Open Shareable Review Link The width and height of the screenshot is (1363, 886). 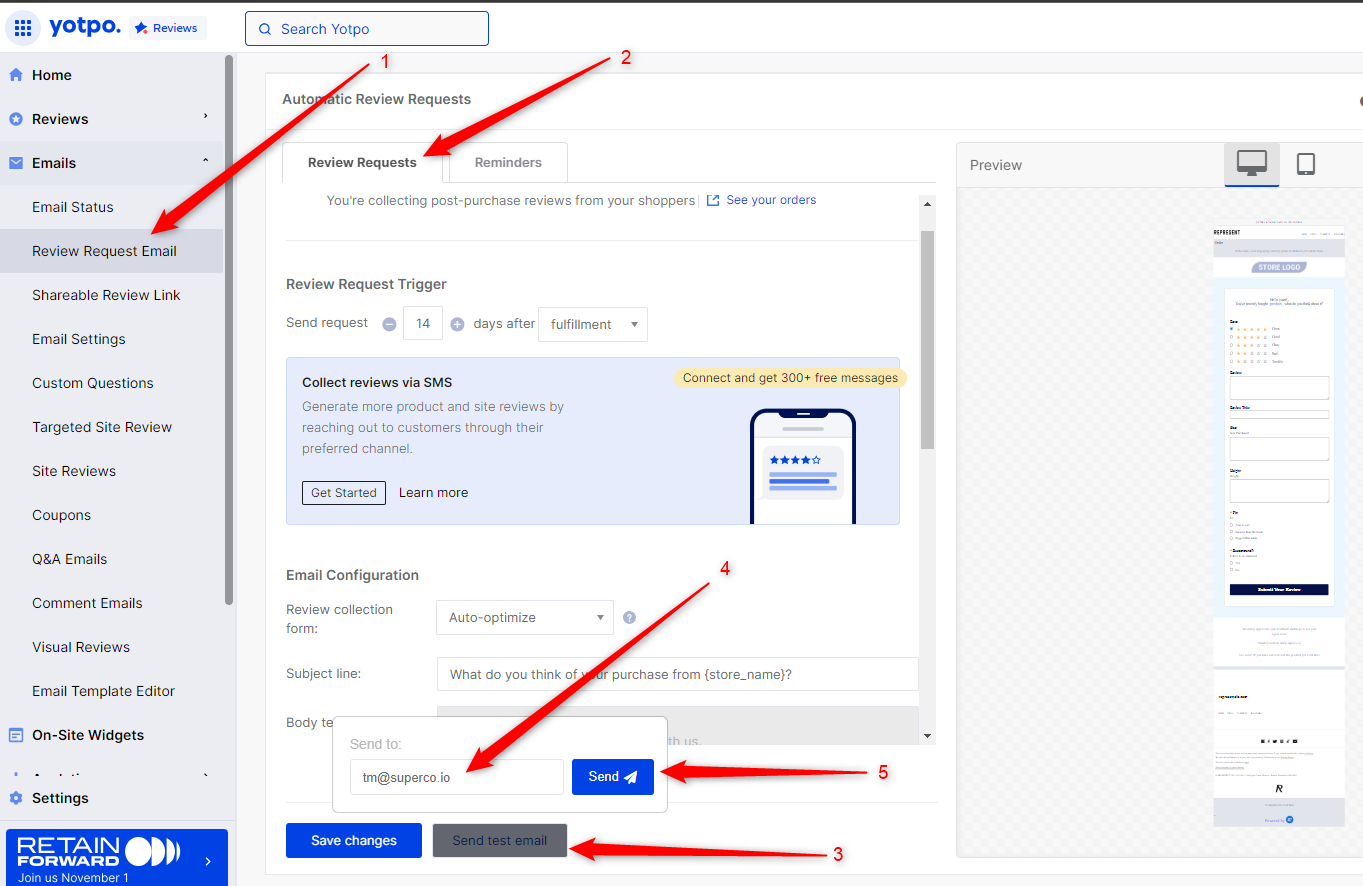tap(106, 295)
